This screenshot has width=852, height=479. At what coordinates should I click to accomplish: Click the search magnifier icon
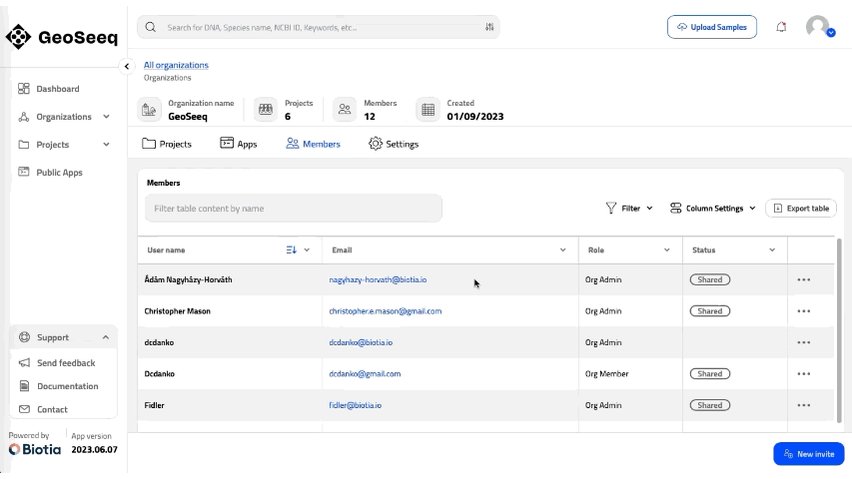pyautogui.click(x=151, y=27)
